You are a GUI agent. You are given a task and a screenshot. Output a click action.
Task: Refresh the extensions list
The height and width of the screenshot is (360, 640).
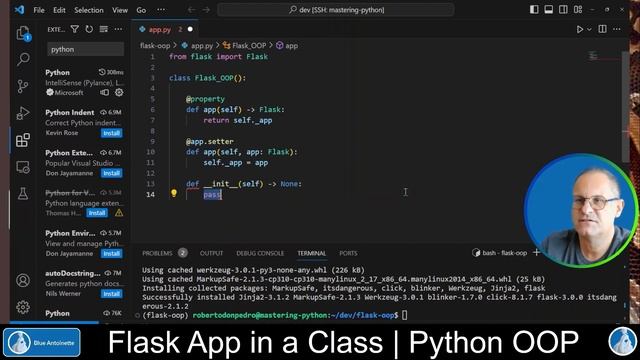pos(89,29)
